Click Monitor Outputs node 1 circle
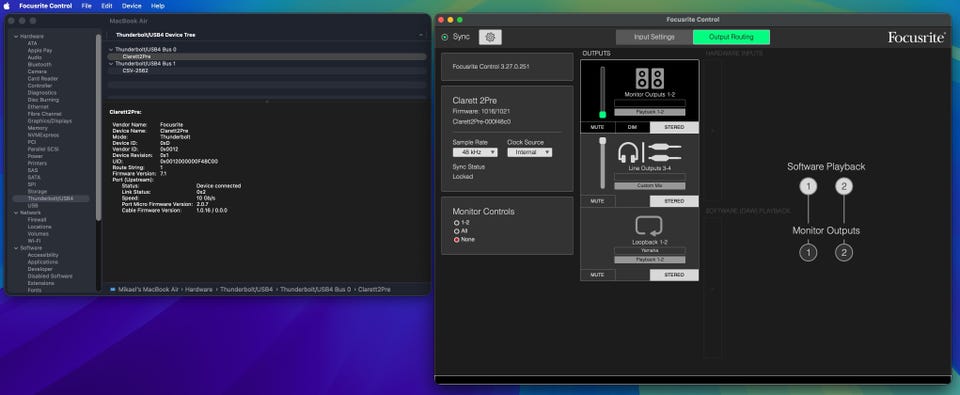 click(x=808, y=252)
